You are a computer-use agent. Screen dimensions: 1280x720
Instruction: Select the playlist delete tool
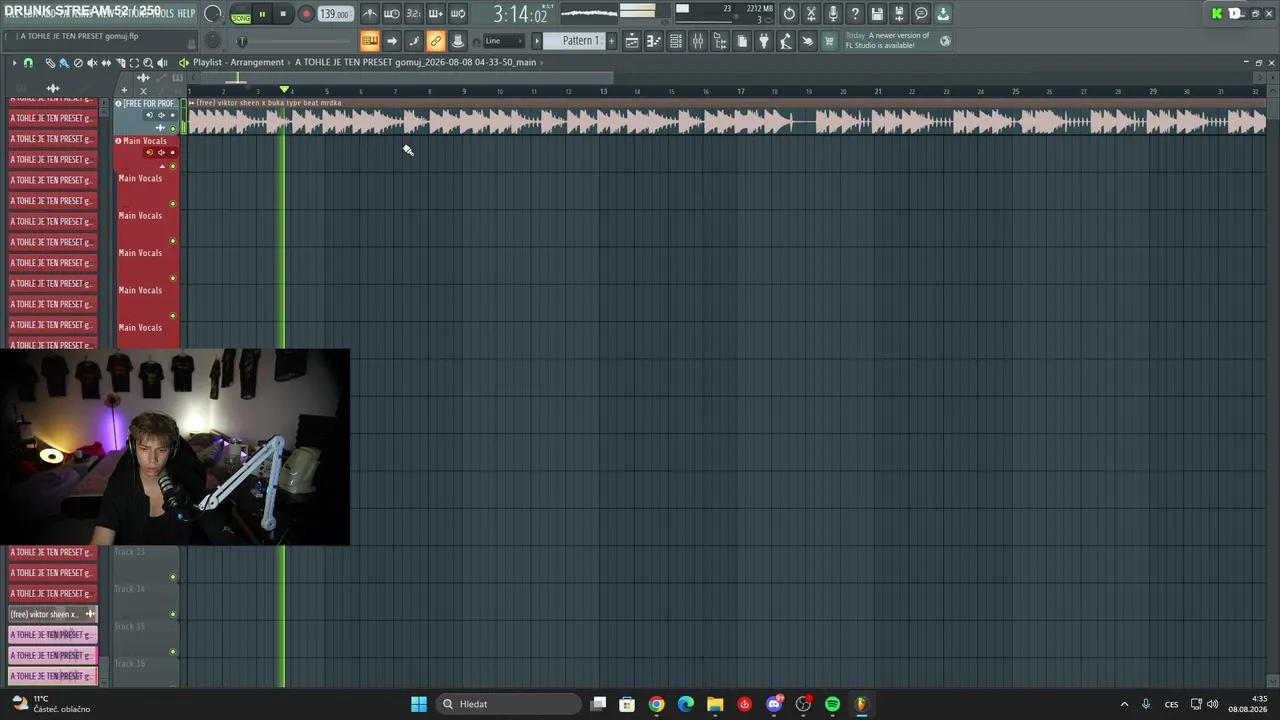click(x=78, y=63)
